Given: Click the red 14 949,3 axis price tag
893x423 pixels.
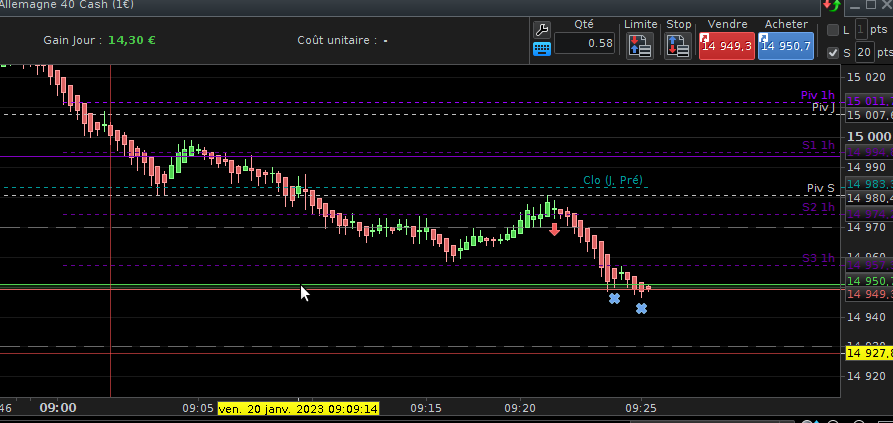Looking at the screenshot, I should point(870,294).
